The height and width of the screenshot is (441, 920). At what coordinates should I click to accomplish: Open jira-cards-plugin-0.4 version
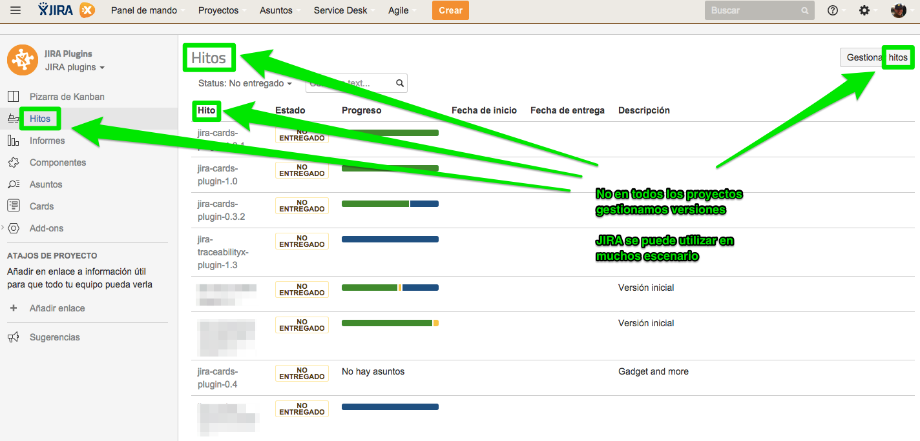pos(218,378)
